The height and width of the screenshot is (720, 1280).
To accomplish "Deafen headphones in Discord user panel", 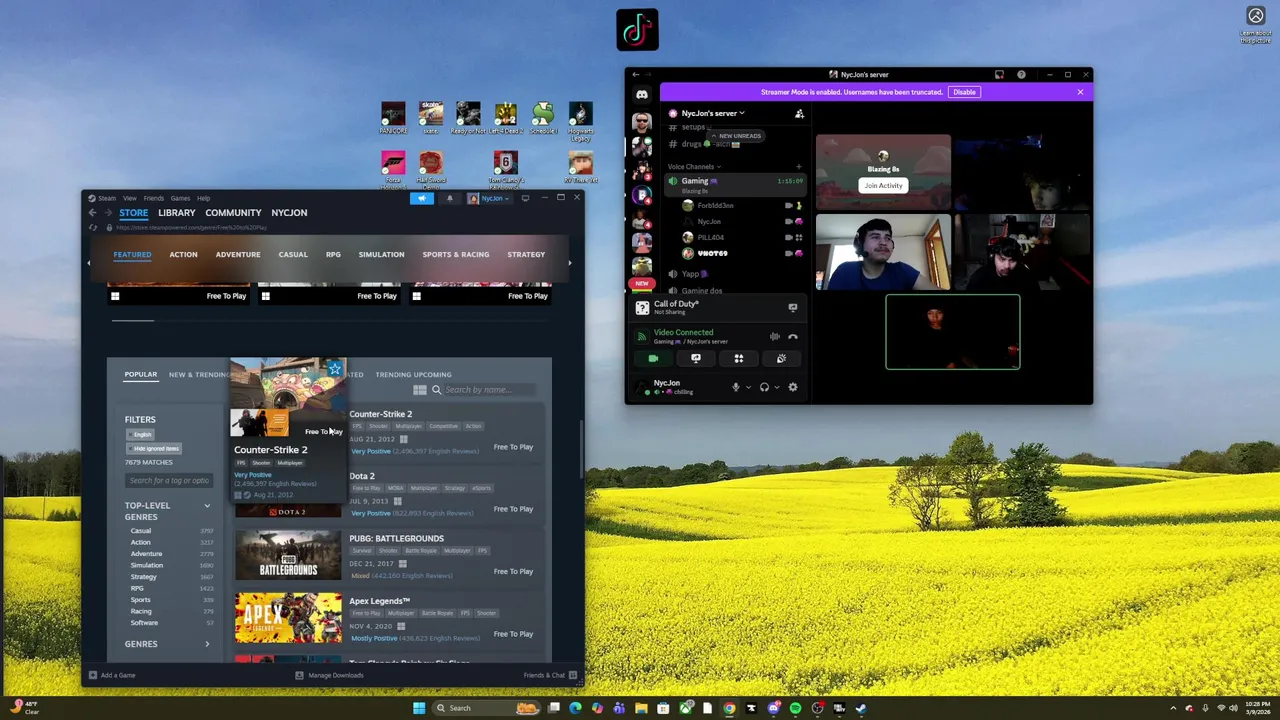I will [764, 387].
